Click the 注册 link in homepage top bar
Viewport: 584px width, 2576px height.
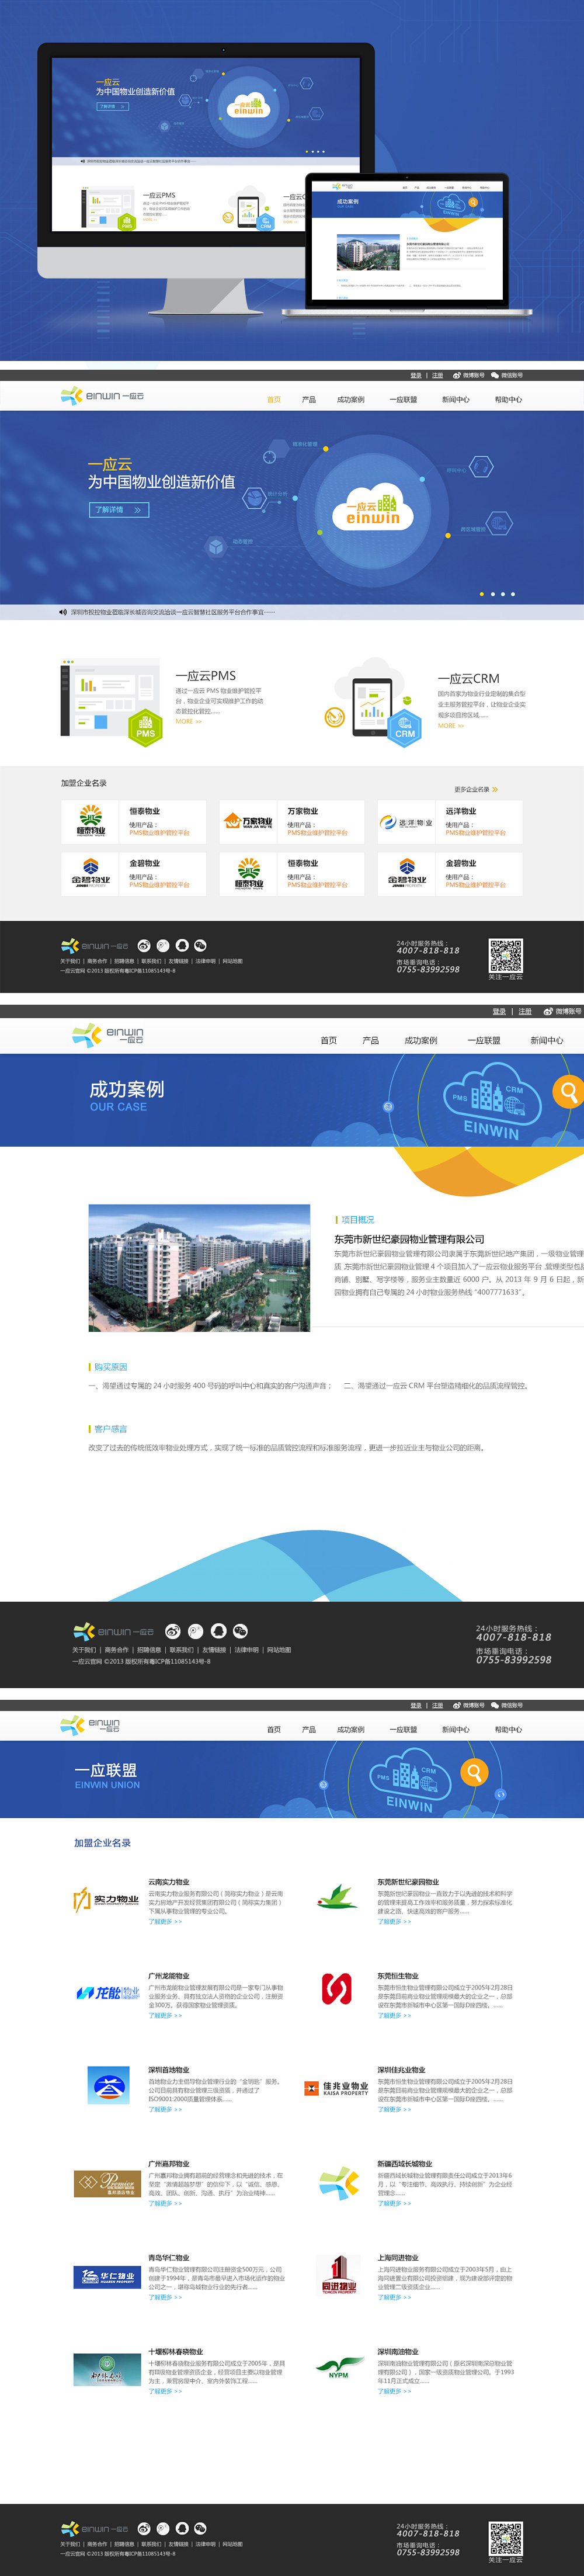point(437,376)
